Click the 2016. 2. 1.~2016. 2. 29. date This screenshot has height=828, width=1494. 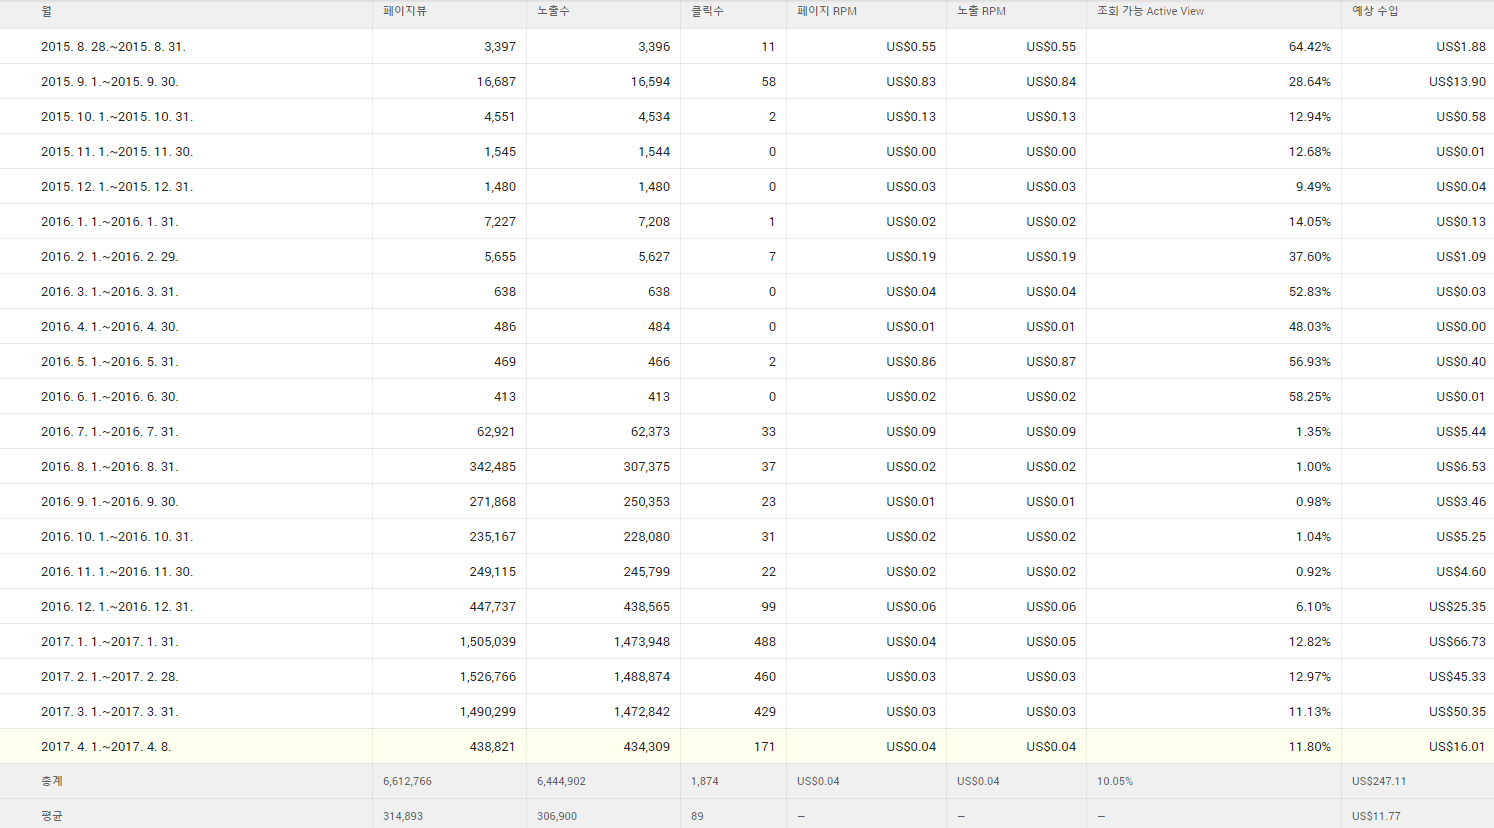tap(110, 257)
